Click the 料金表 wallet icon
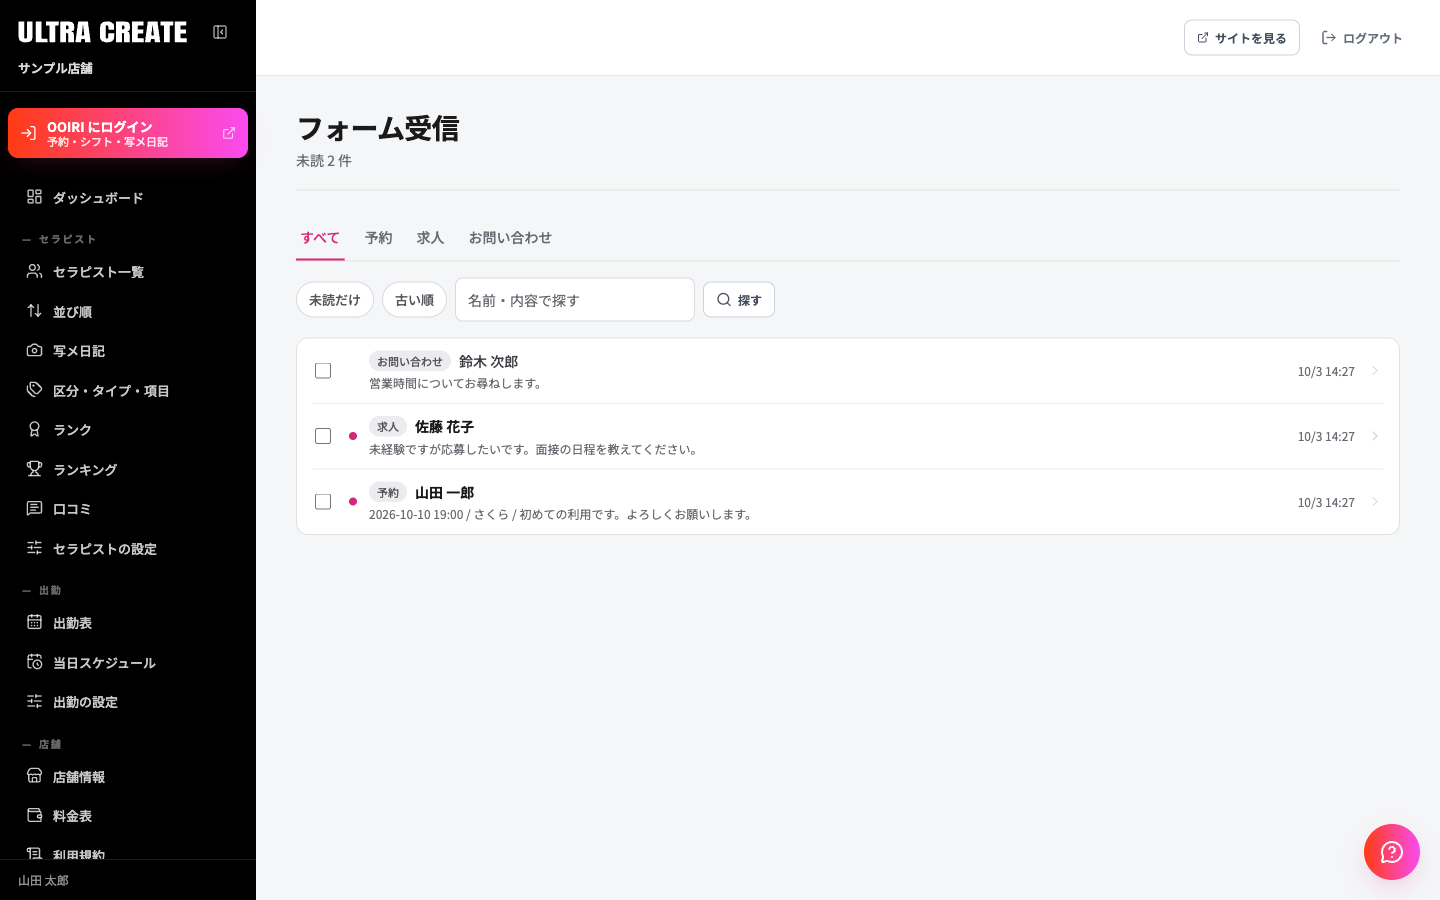The image size is (1440, 900). (34, 815)
